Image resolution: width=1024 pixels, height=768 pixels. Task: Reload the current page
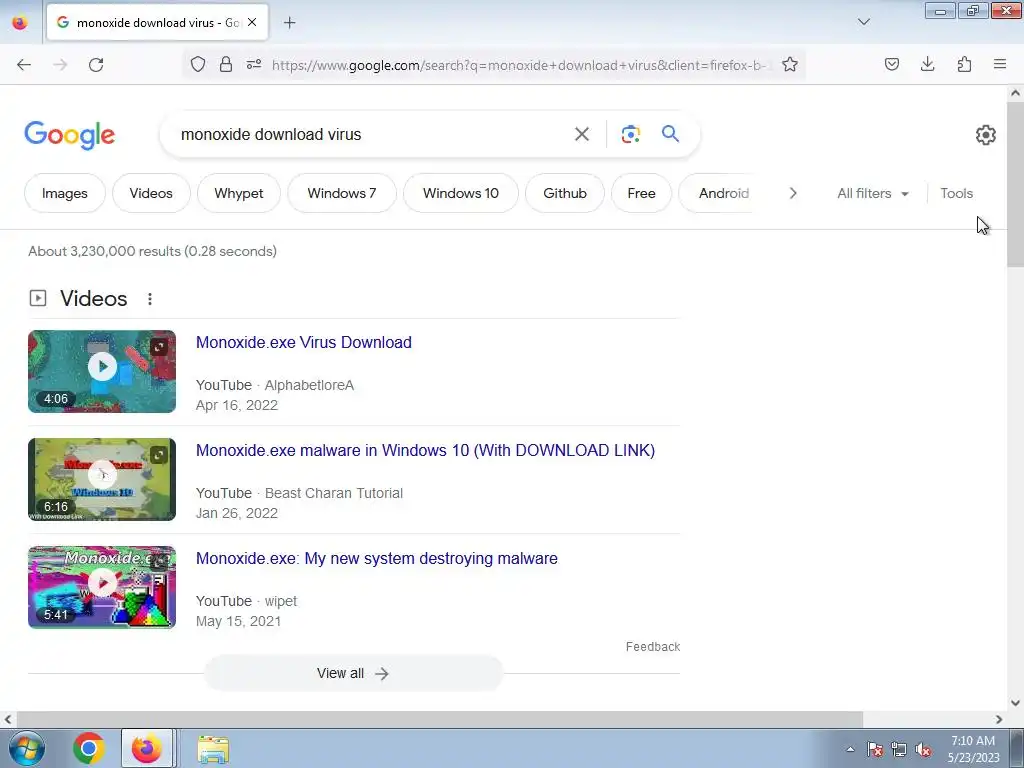coord(96,65)
